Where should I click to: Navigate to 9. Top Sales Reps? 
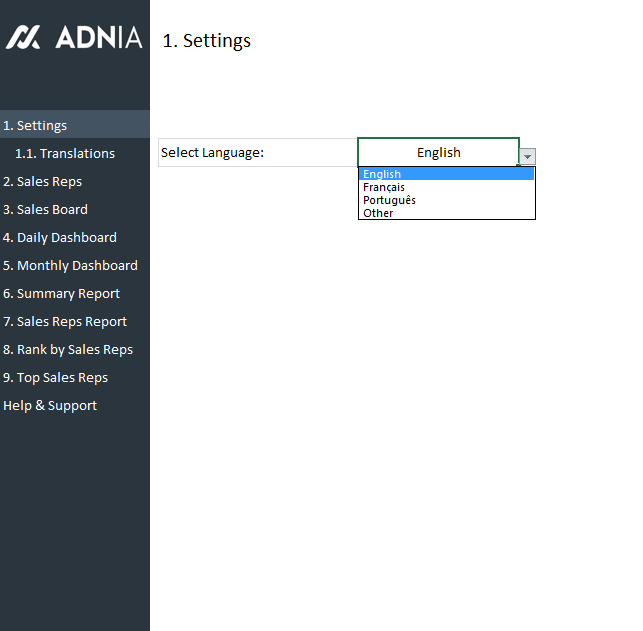55,377
